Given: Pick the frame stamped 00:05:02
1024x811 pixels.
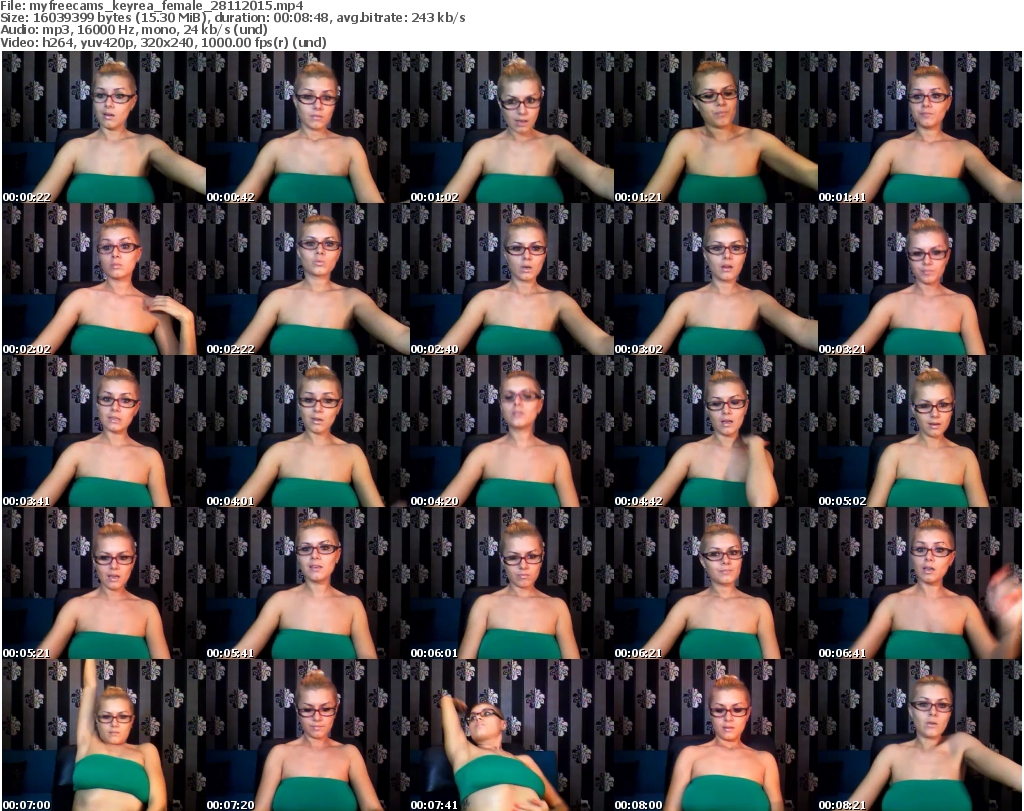Looking at the screenshot, I should [919, 431].
